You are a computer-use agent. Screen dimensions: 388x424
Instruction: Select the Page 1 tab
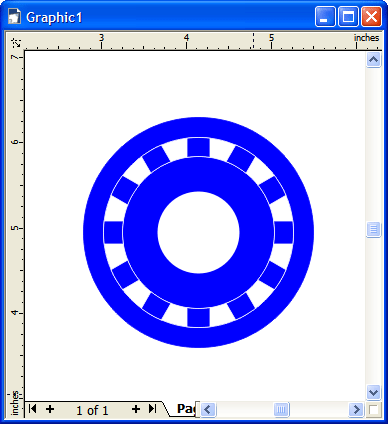coord(185,409)
